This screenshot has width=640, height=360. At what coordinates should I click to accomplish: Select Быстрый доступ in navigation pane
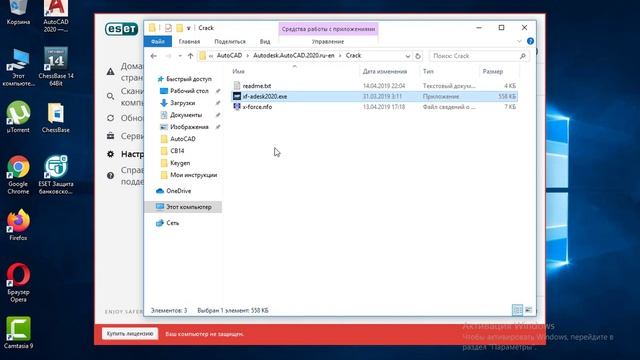tap(189, 79)
